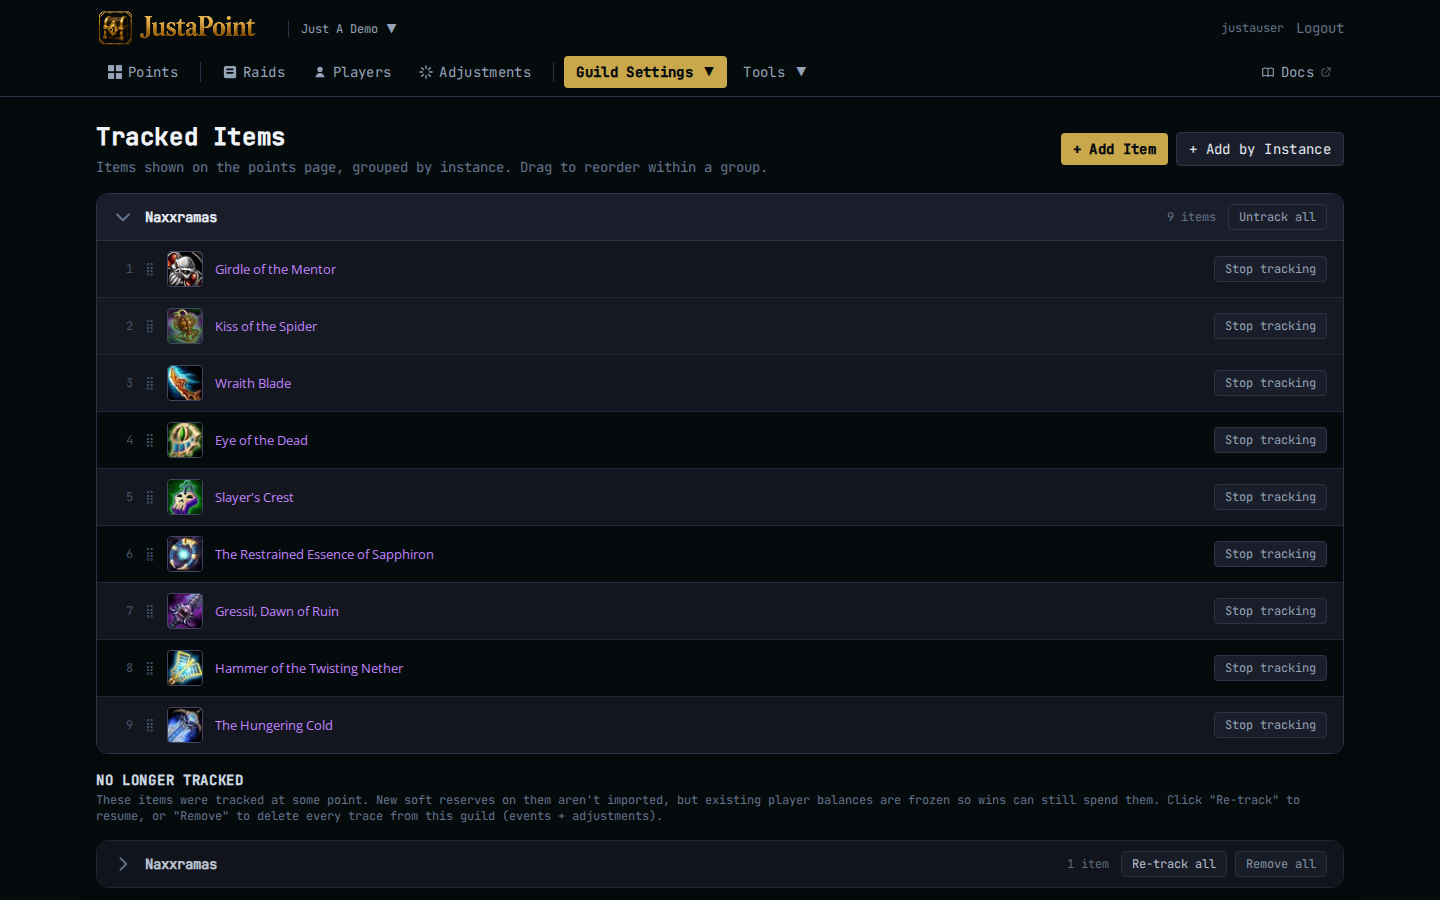Stop tracking The Hungering Cold
Image resolution: width=1440 pixels, height=900 pixels.
click(x=1270, y=725)
